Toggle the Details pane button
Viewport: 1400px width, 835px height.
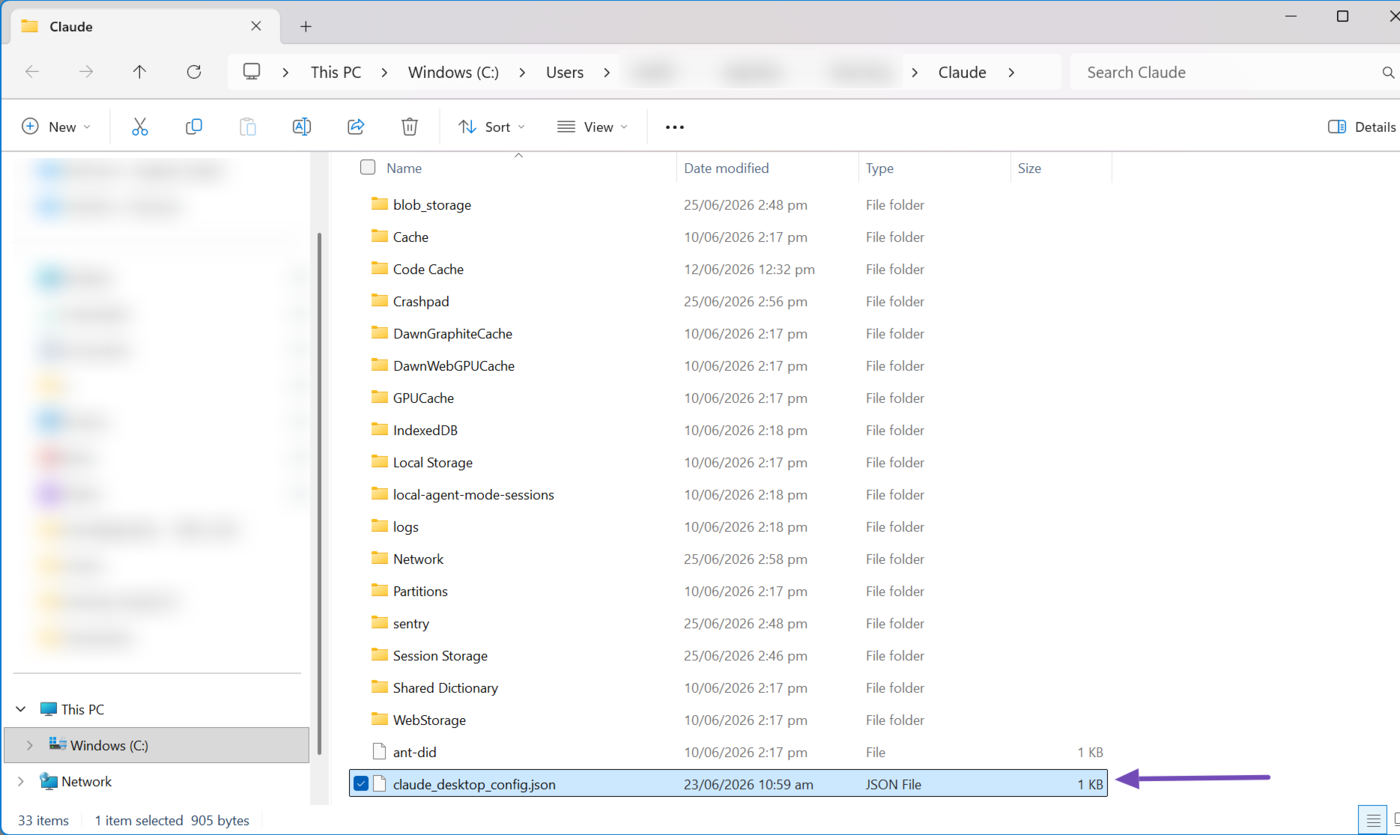pyautogui.click(x=1361, y=127)
